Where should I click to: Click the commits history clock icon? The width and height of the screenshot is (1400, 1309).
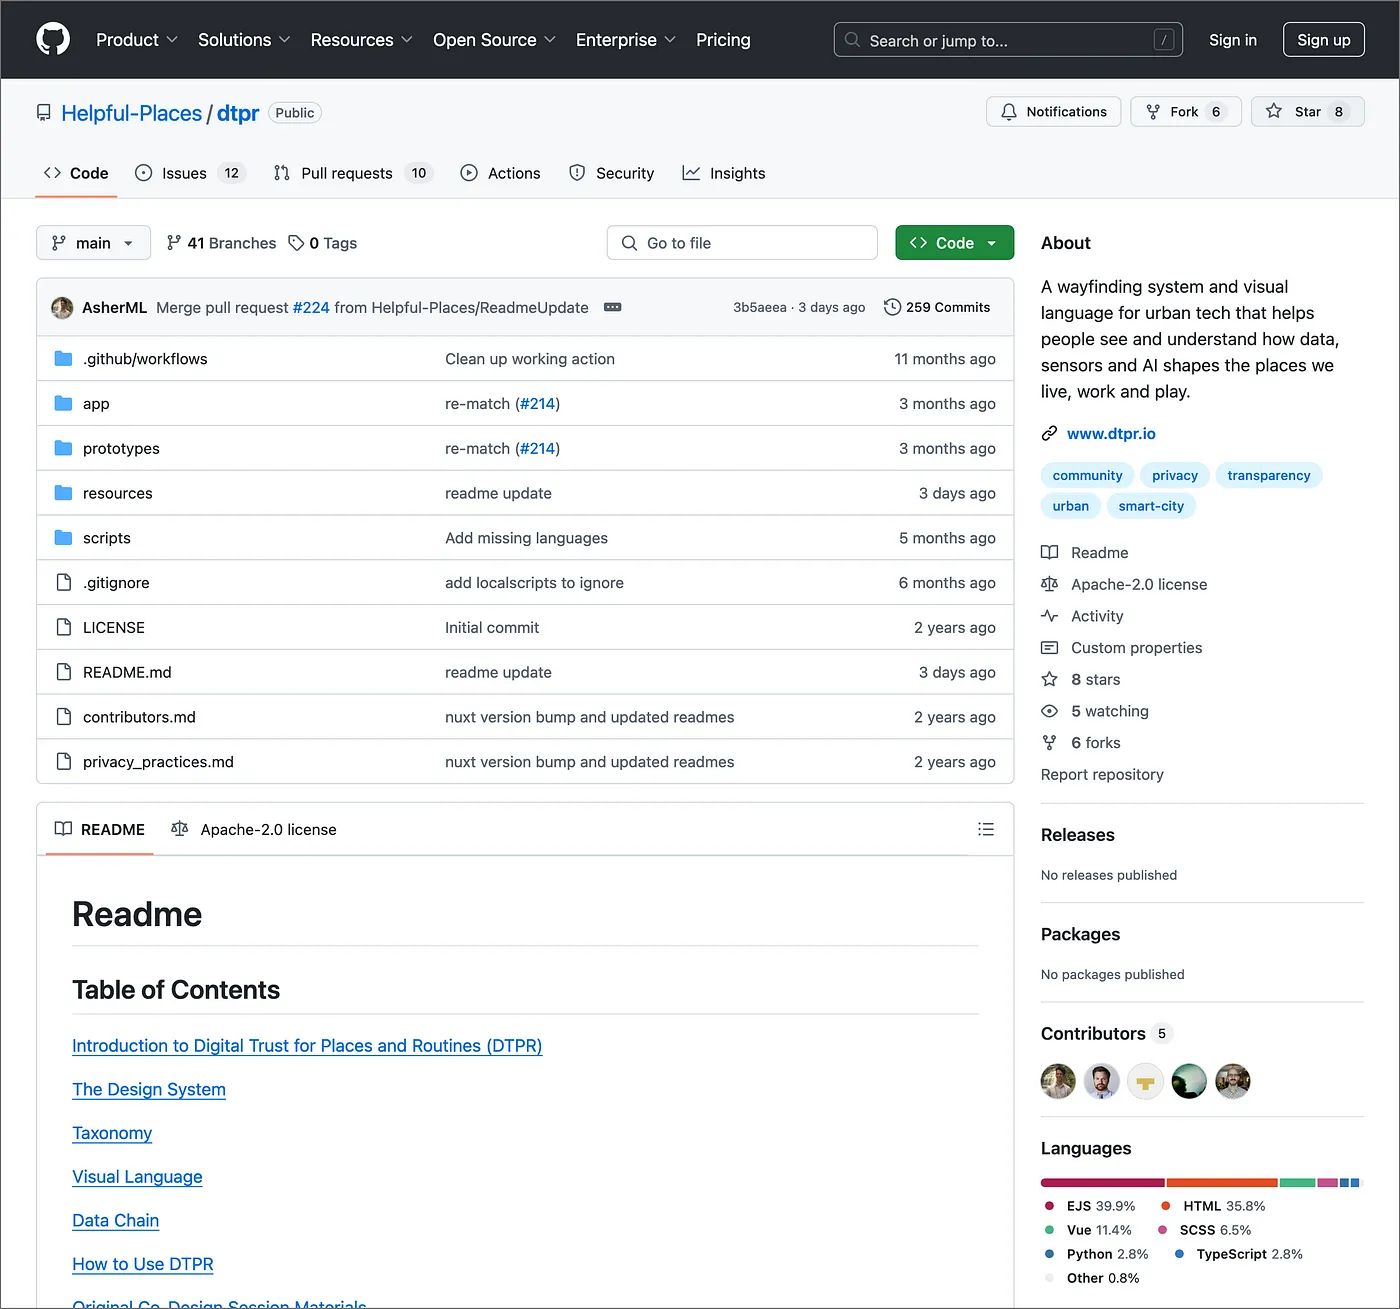(x=892, y=307)
